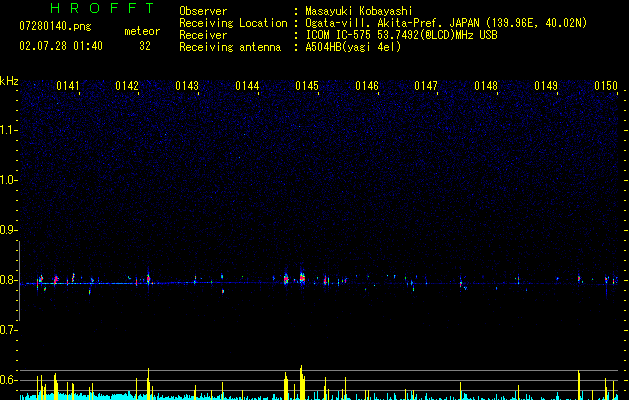The width and height of the screenshot is (629, 400).
Task: Click the 0147 time marker
Action: (426, 86)
